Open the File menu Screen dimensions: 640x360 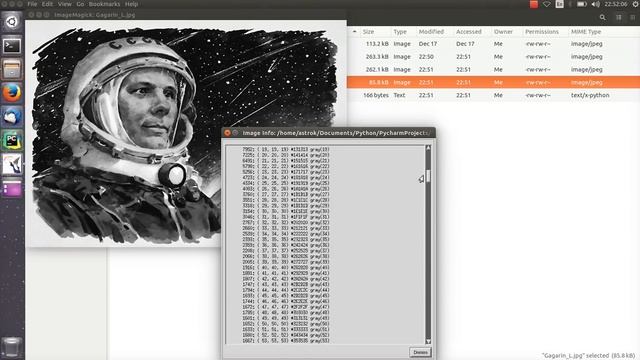click(x=32, y=4)
